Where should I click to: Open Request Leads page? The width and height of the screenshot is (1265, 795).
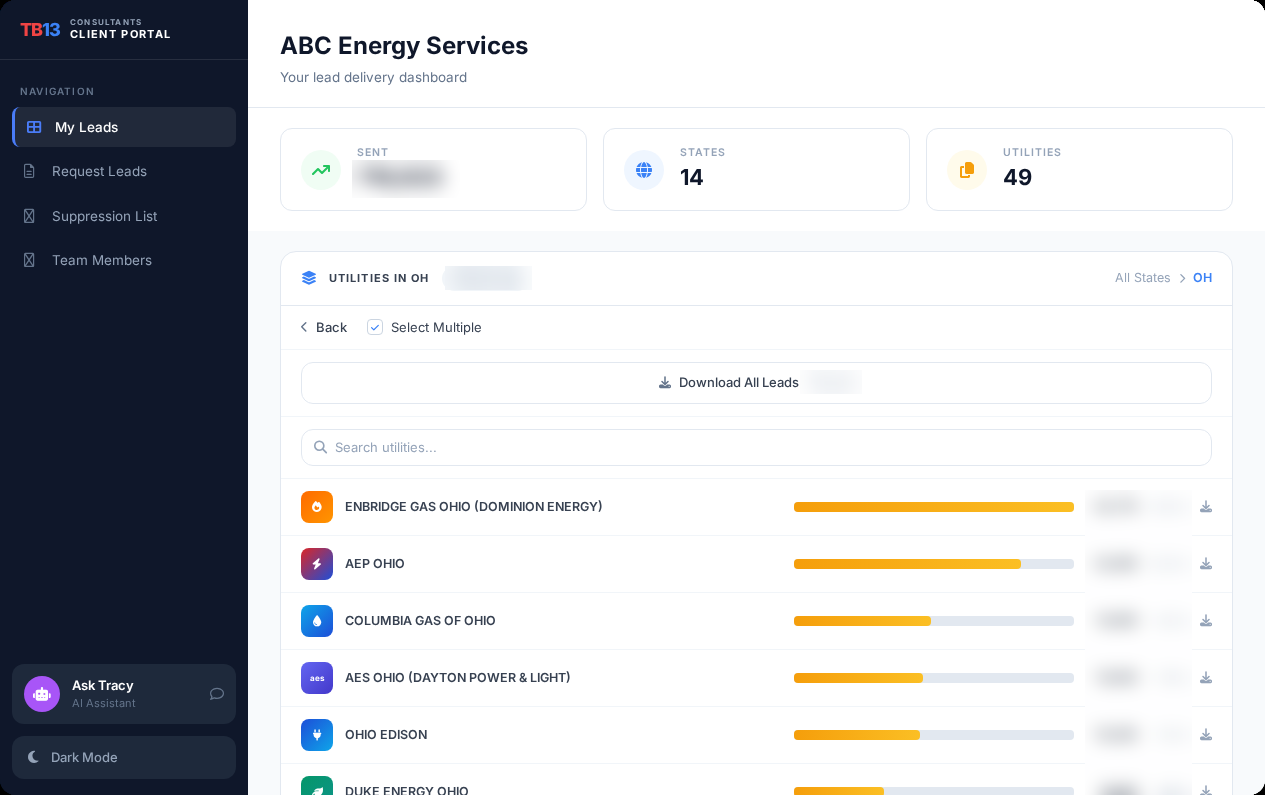(x=124, y=171)
